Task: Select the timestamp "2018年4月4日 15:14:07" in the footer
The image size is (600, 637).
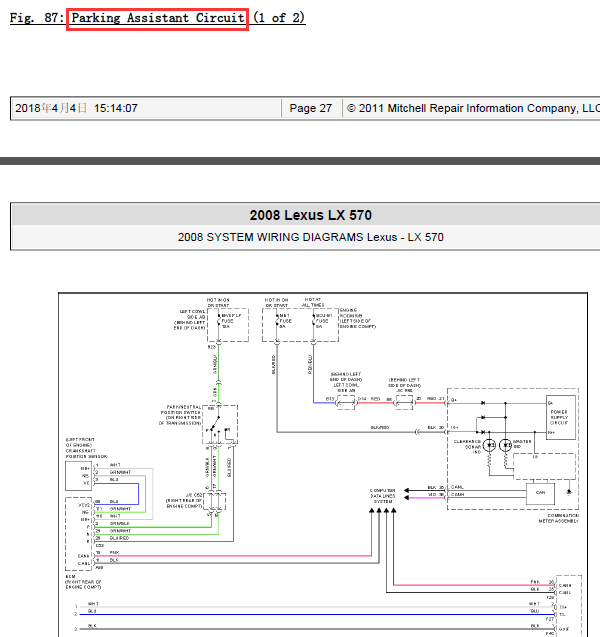Action: tap(76, 108)
